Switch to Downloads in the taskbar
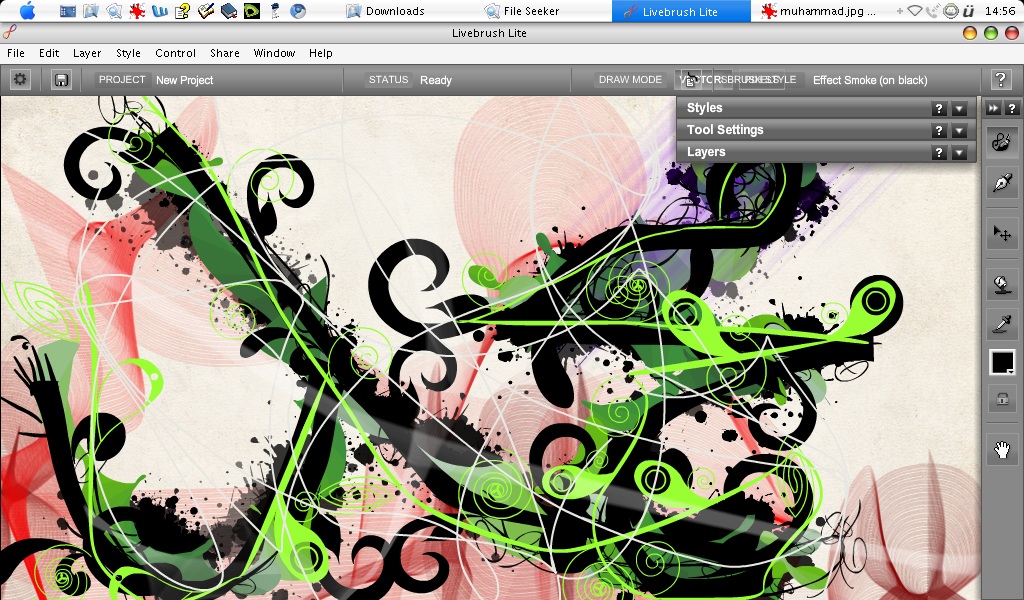1024x600 pixels. point(385,11)
